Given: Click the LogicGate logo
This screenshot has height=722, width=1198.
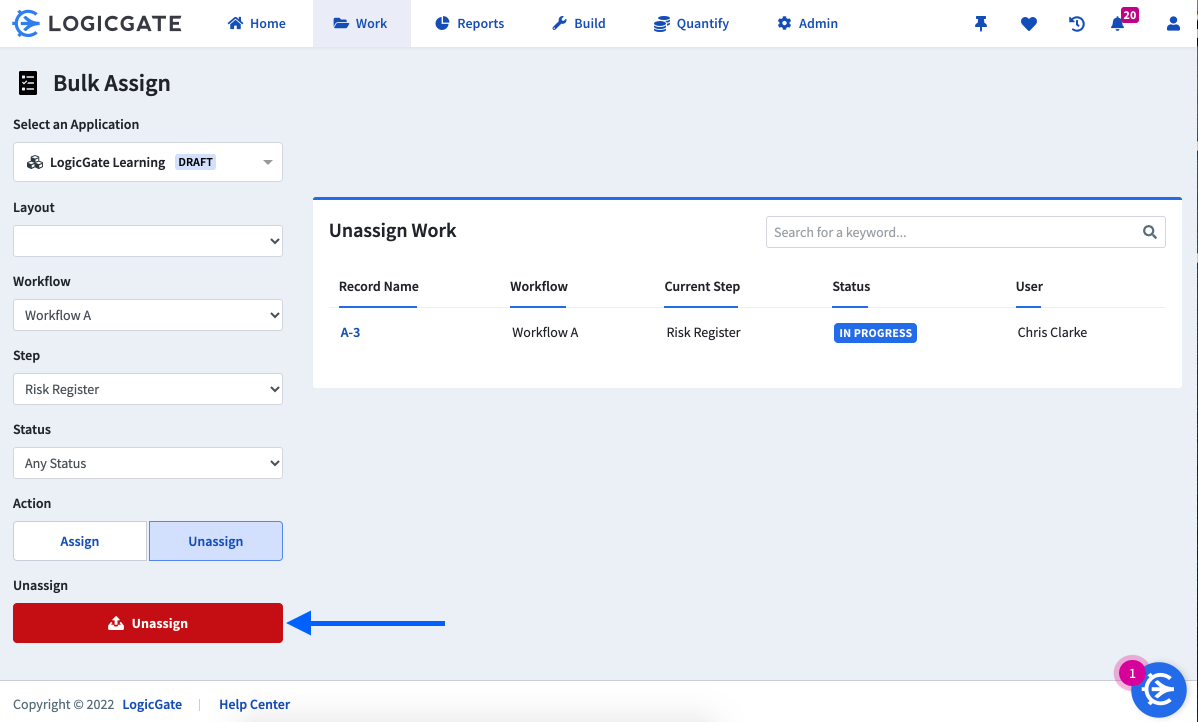Looking at the screenshot, I should [97, 24].
